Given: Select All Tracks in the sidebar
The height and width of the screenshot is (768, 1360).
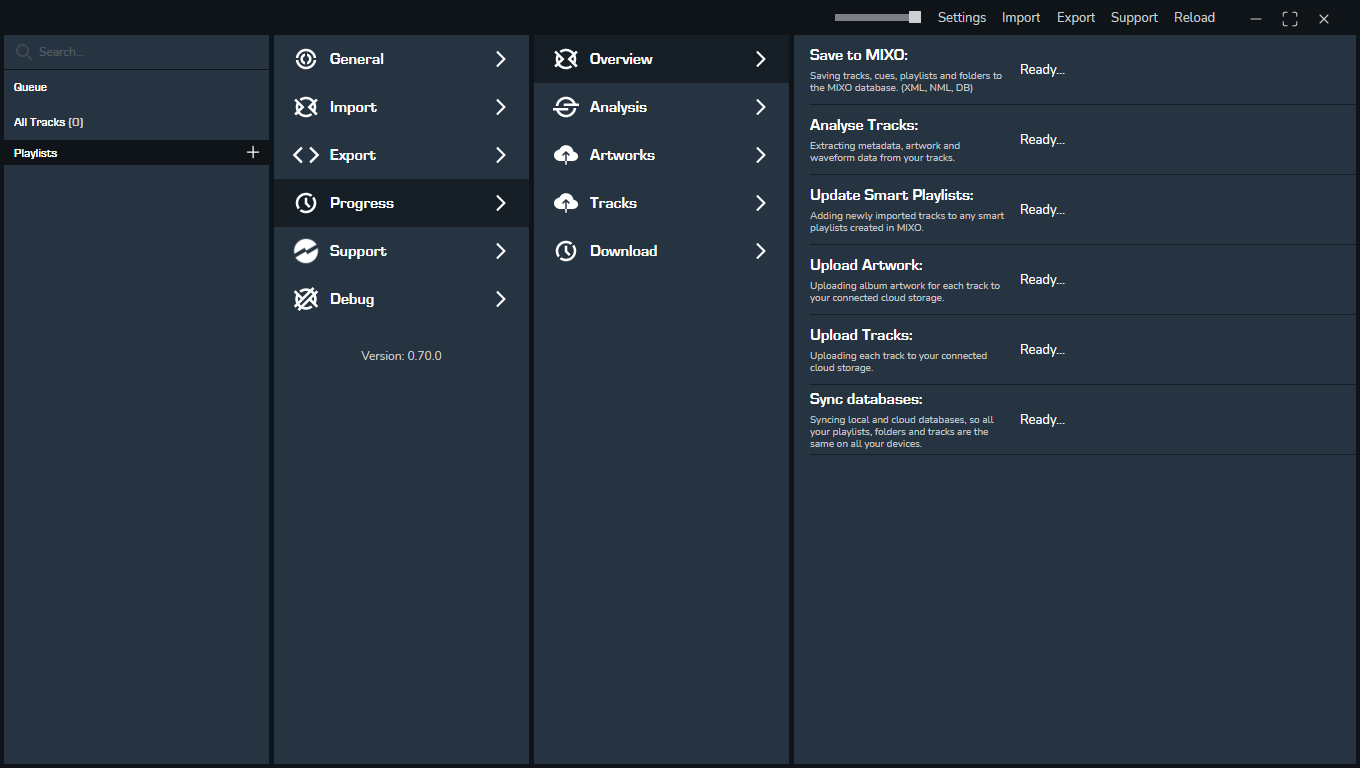Looking at the screenshot, I should click(48, 122).
